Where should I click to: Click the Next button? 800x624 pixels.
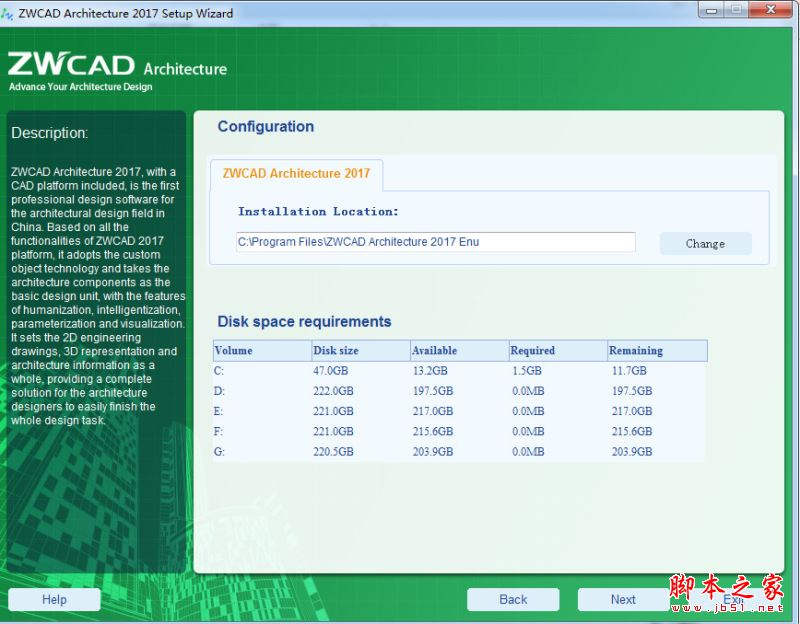point(623,599)
